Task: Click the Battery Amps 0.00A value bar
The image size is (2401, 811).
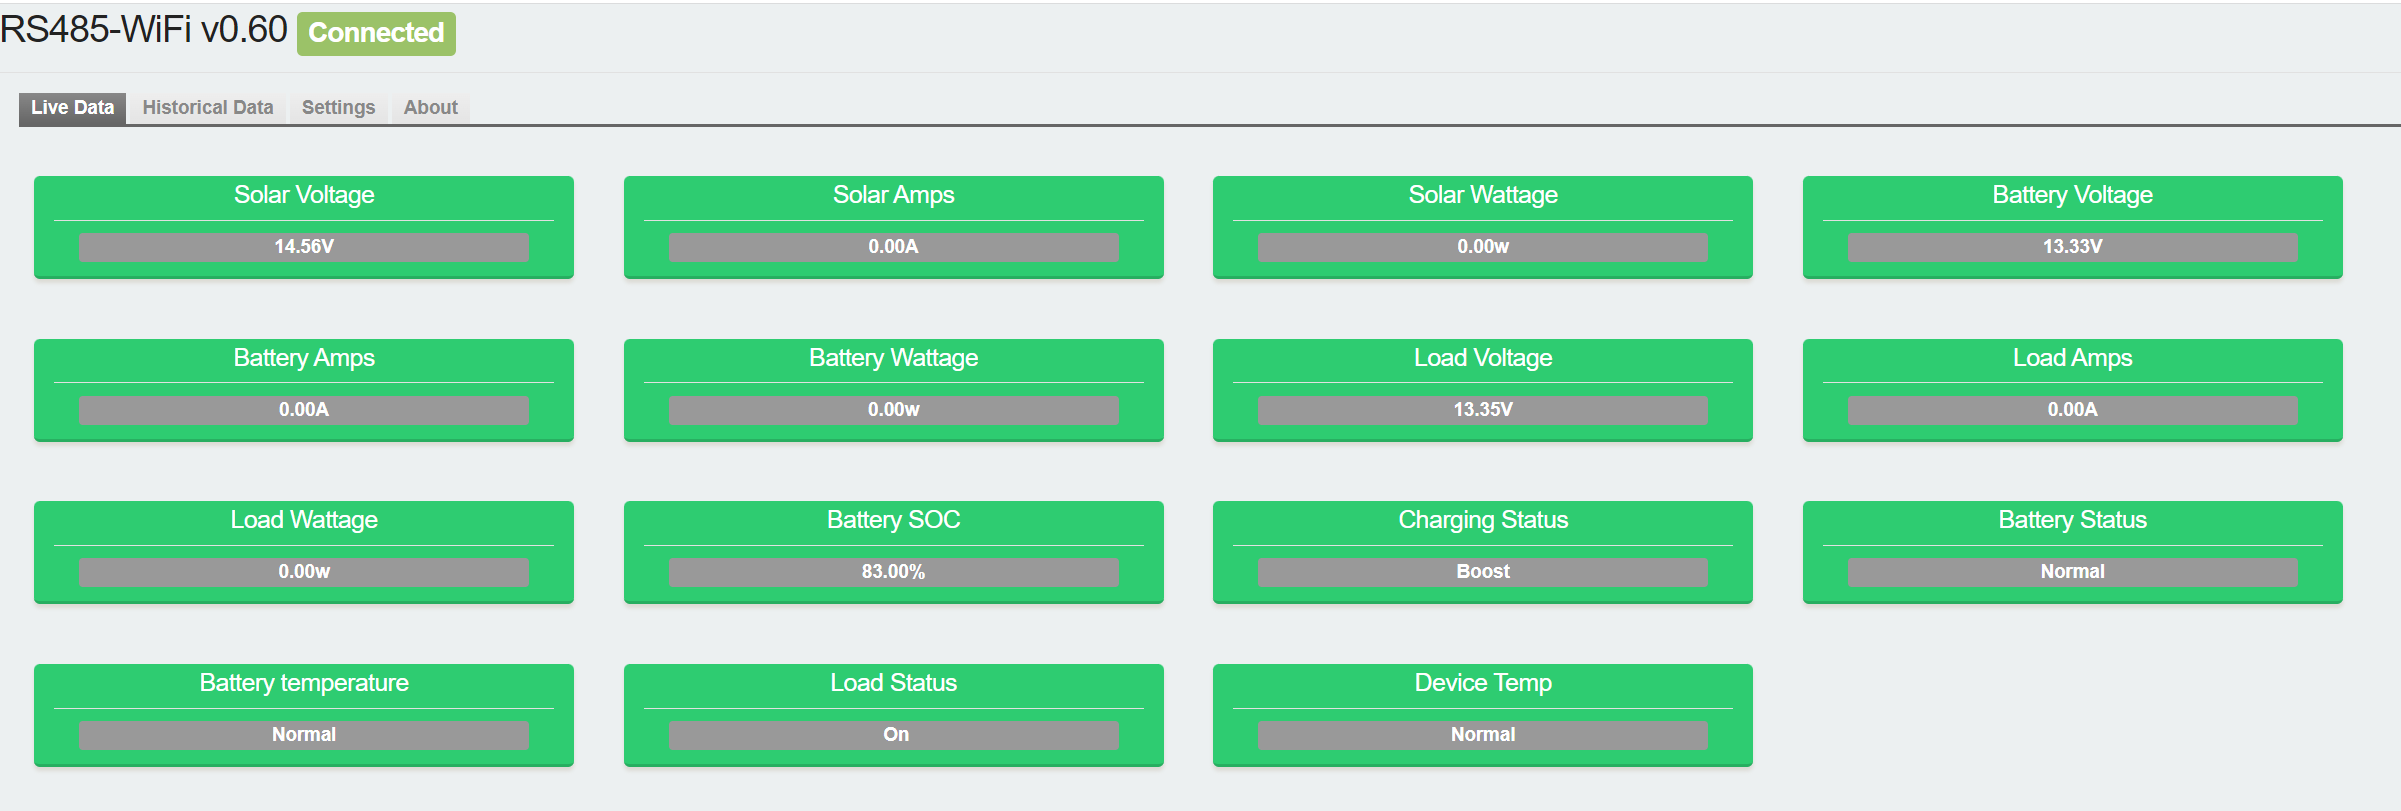Action: click(304, 410)
